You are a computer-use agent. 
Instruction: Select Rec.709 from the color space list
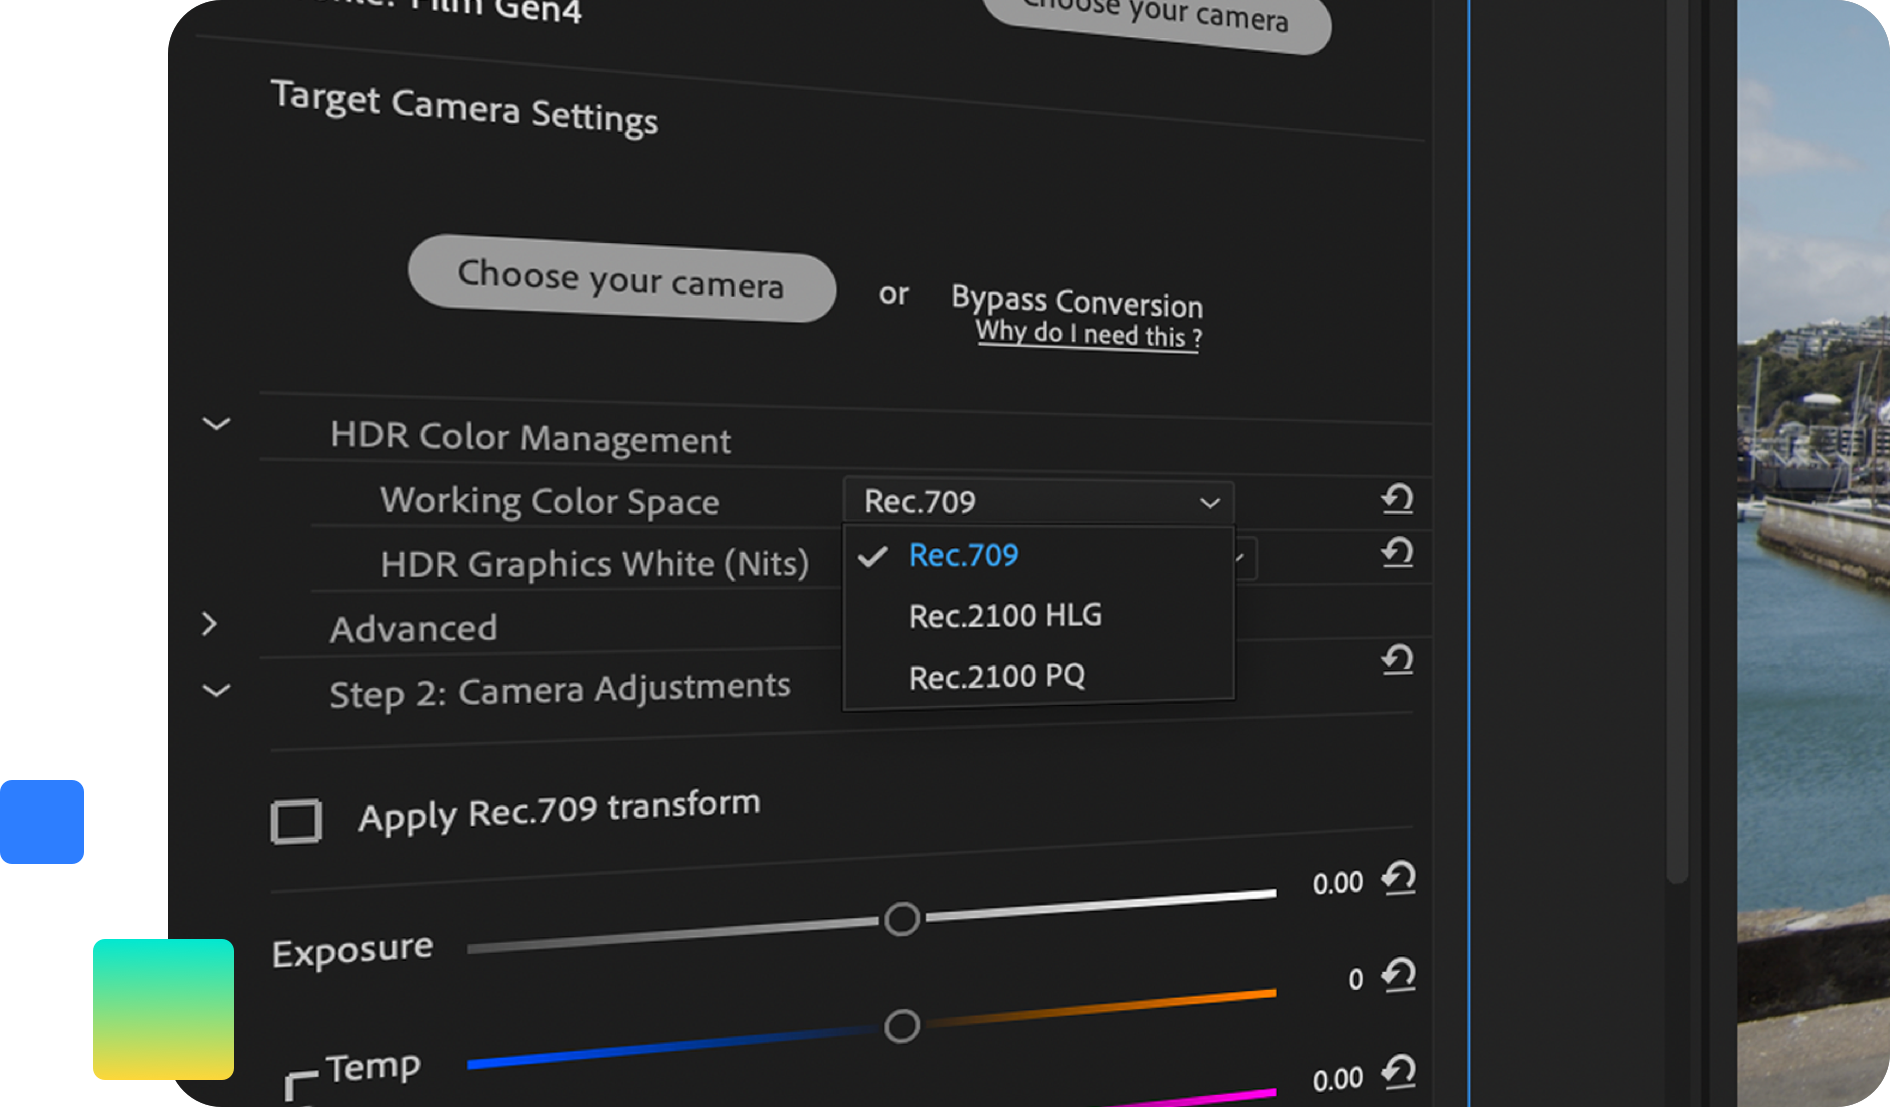[963, 556]
